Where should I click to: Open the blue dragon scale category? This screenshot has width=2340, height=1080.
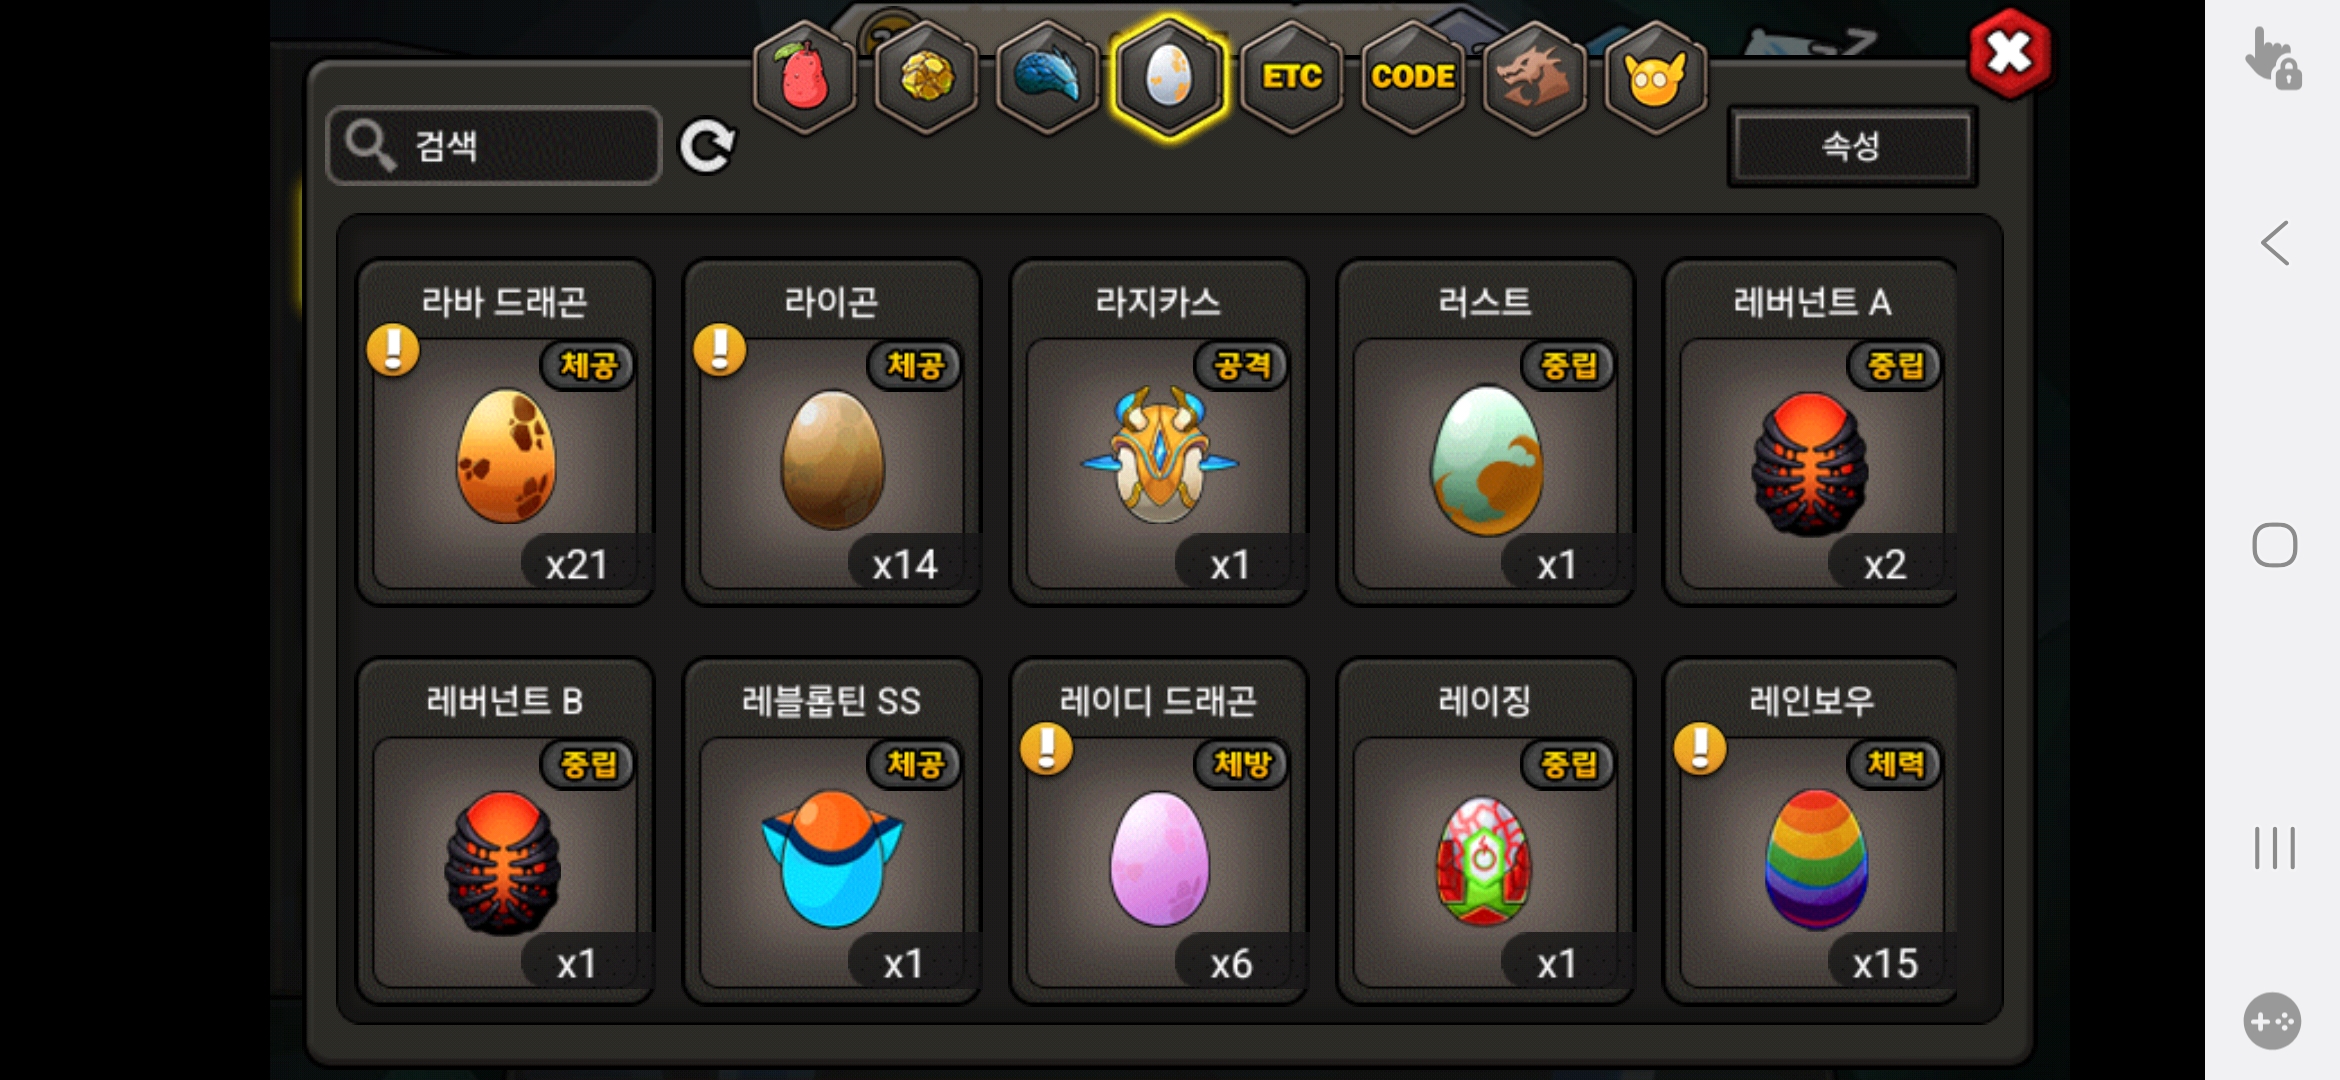(x=1048, y=77)
